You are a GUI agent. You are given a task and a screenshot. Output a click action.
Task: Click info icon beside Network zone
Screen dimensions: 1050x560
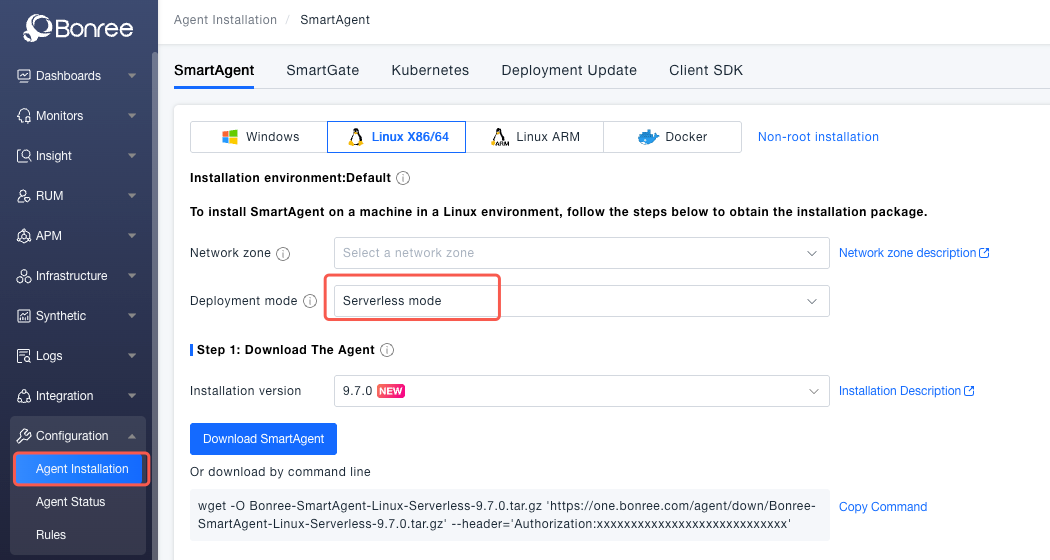click(283, 254)
